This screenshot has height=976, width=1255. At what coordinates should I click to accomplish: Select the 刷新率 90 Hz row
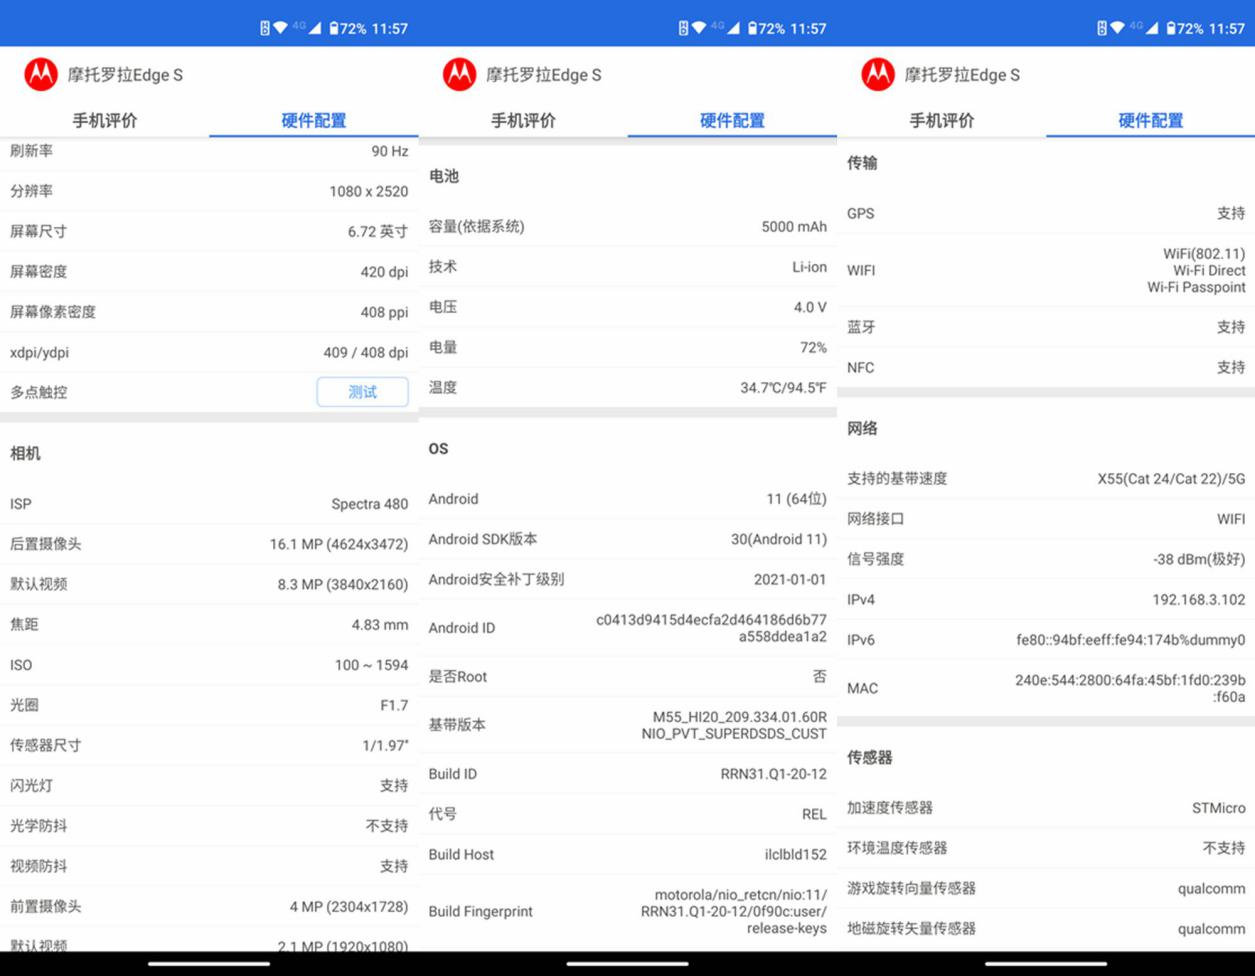tap(209, 152)
